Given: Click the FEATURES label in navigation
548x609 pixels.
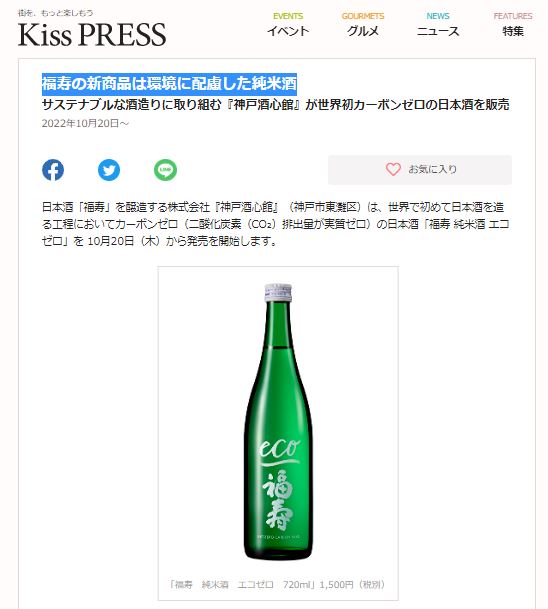Looking at the screenshot, I should click(513, 16).
